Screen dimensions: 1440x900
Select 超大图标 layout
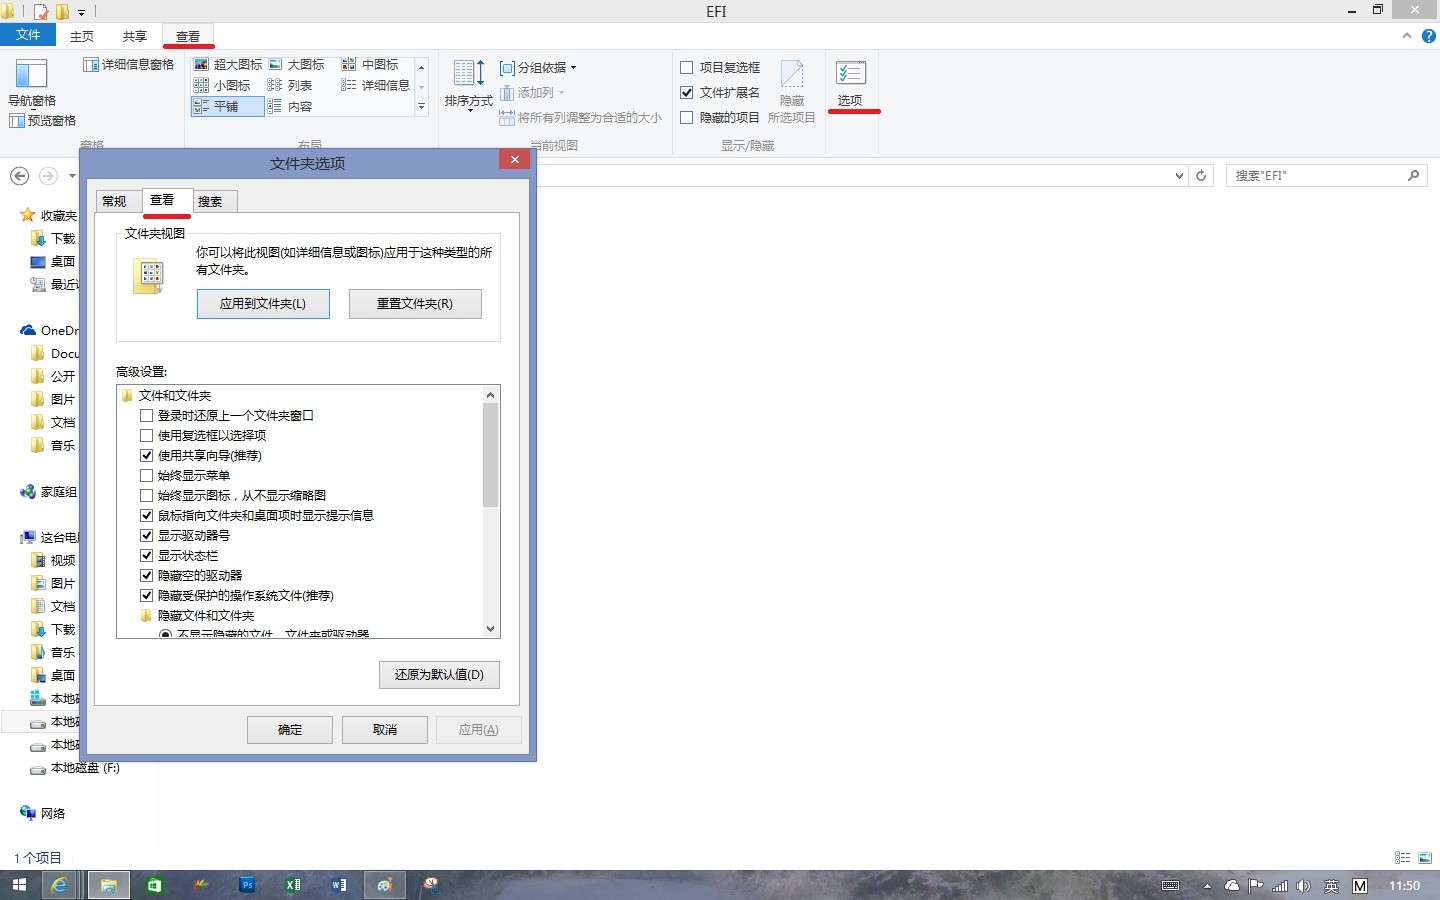click(228, 64)
